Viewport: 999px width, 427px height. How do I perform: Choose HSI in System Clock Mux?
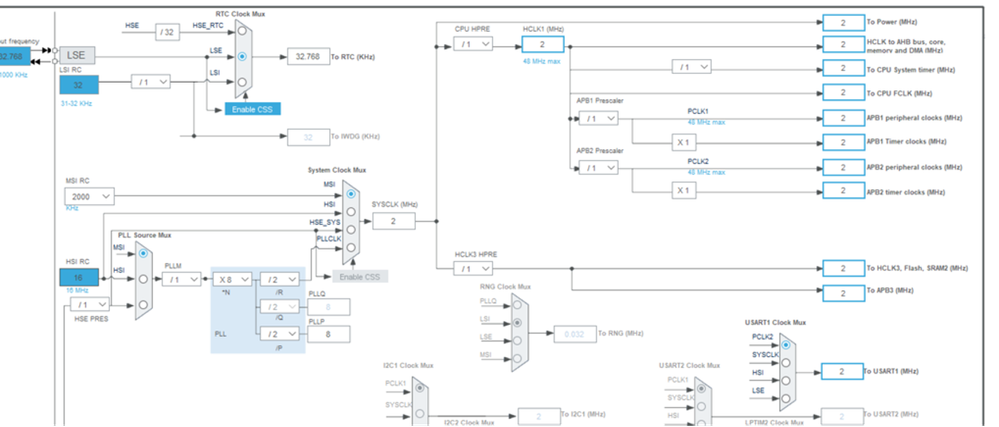coord(350,212)
